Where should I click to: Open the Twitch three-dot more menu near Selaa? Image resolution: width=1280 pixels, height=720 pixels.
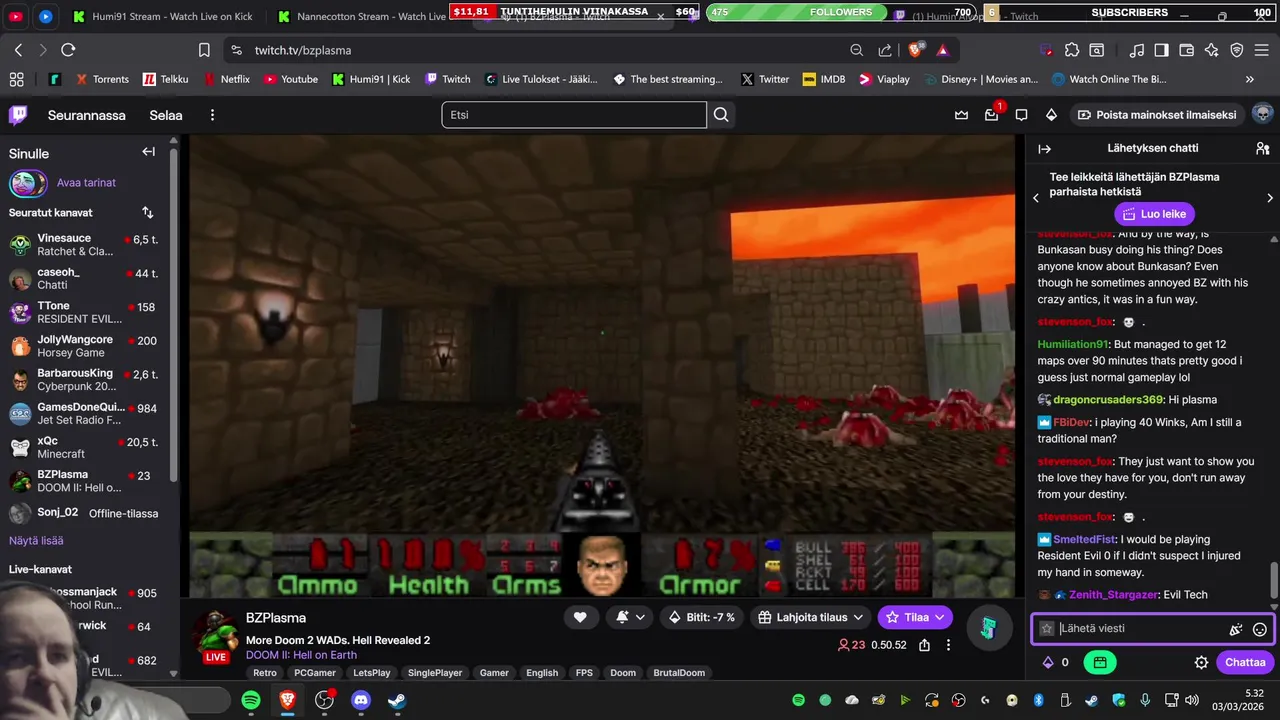(x=212, y=115)
